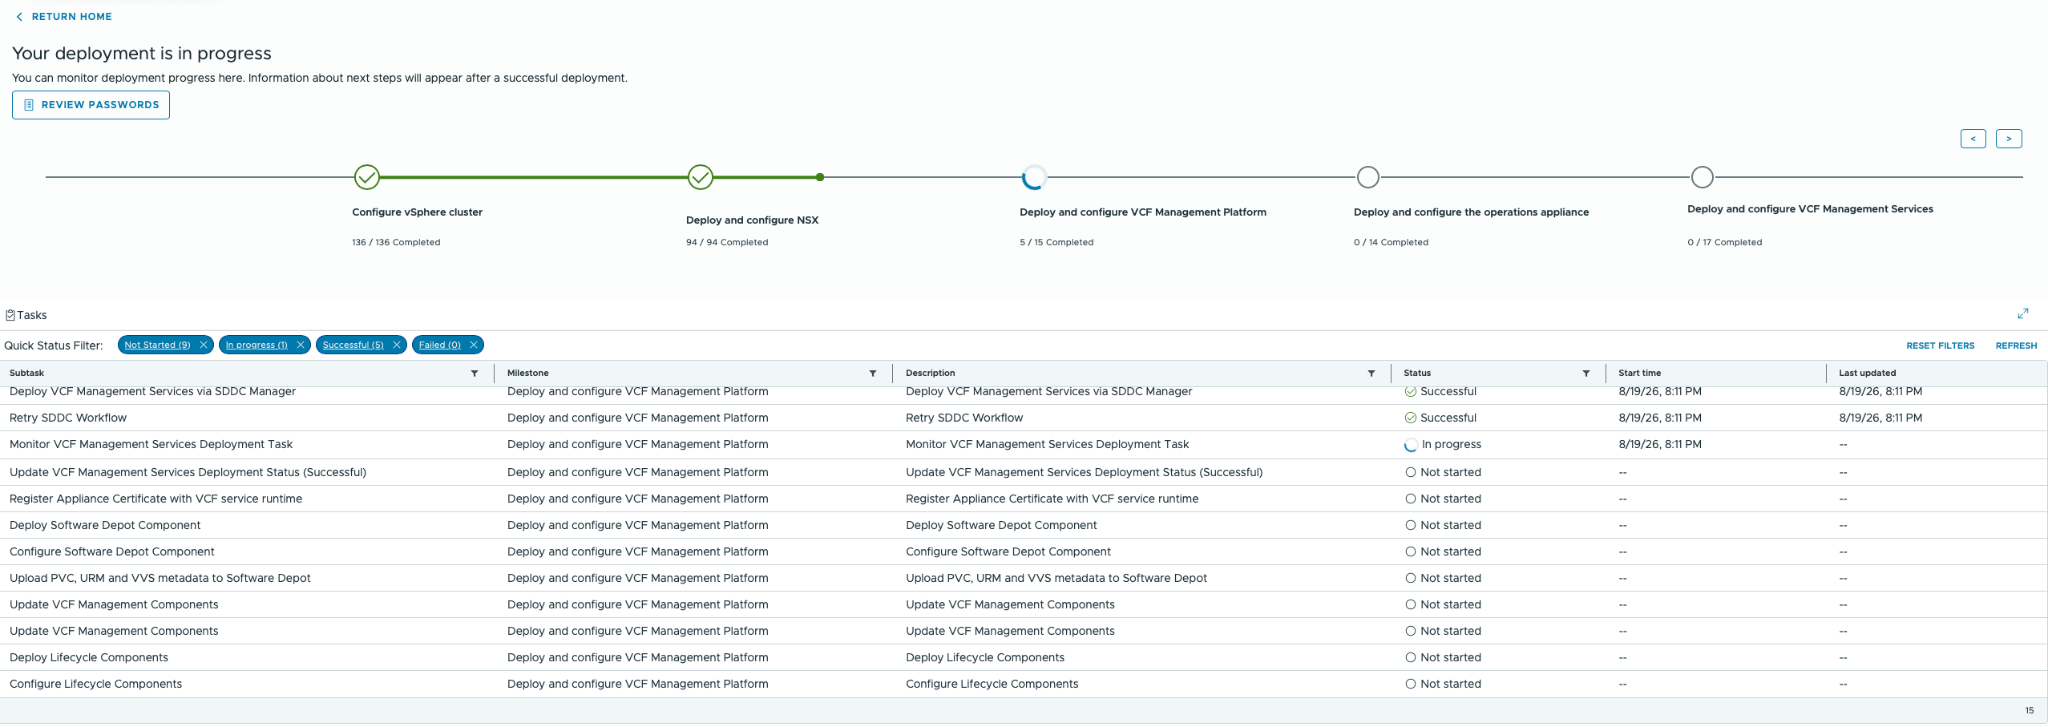This screenshot has width=2048, height=727.
Task: Click the 136 / 136 Completed counter
Action: (x=396, y=242)
